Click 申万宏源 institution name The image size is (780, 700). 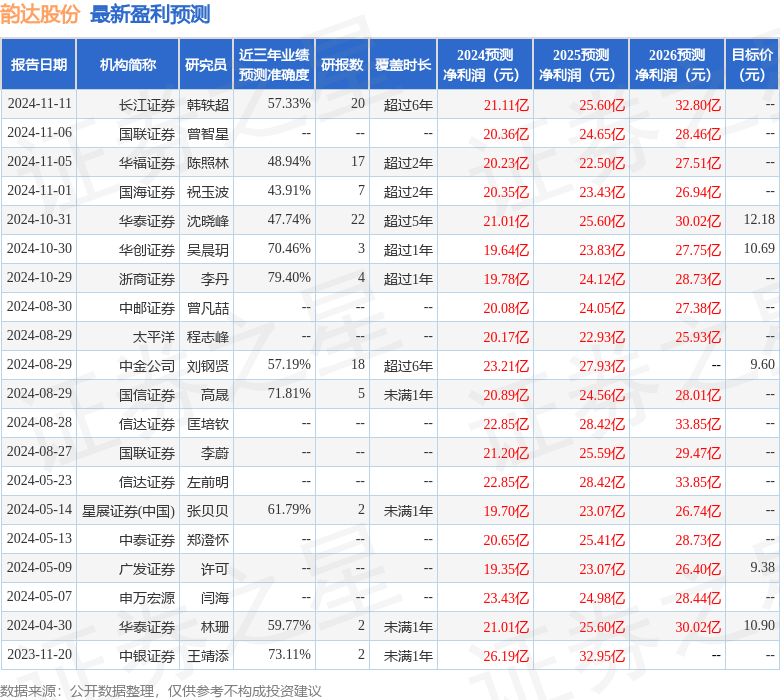point(147,598)
